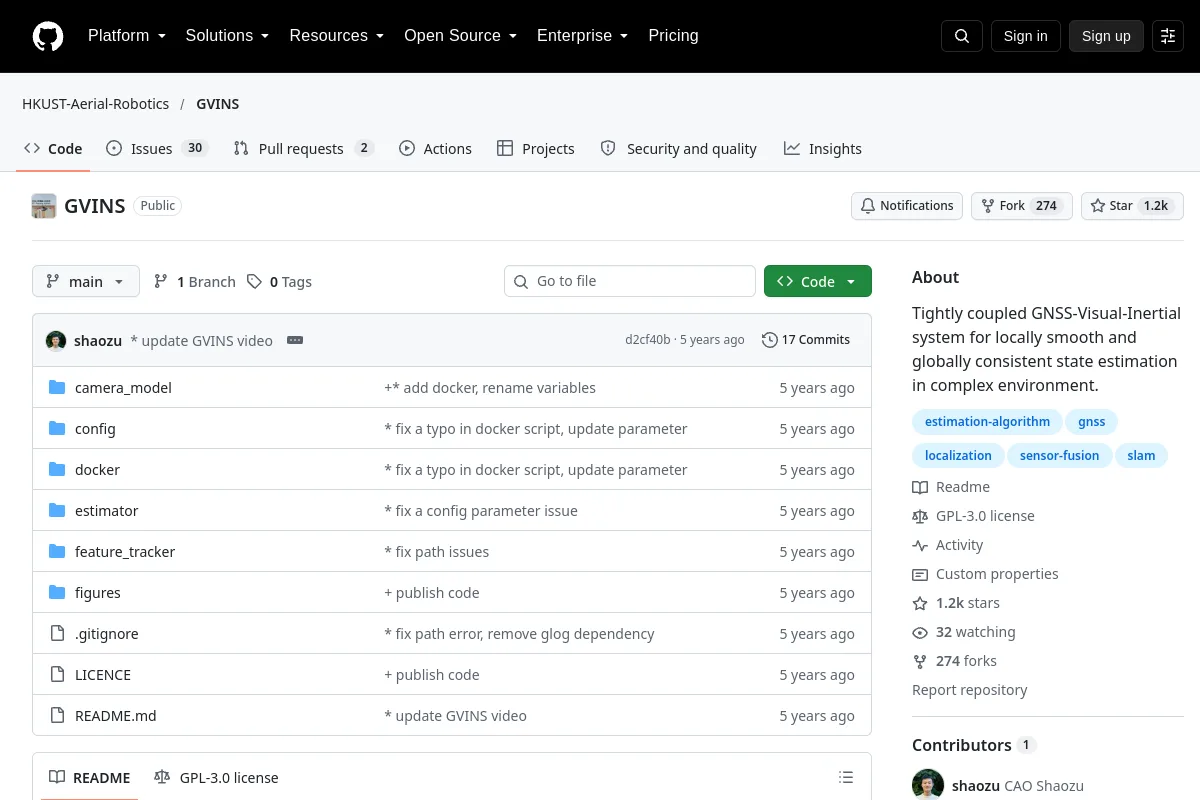View the 32 watching link
The height and width of the screenshot is (800, 1200).
pos(964,632)
